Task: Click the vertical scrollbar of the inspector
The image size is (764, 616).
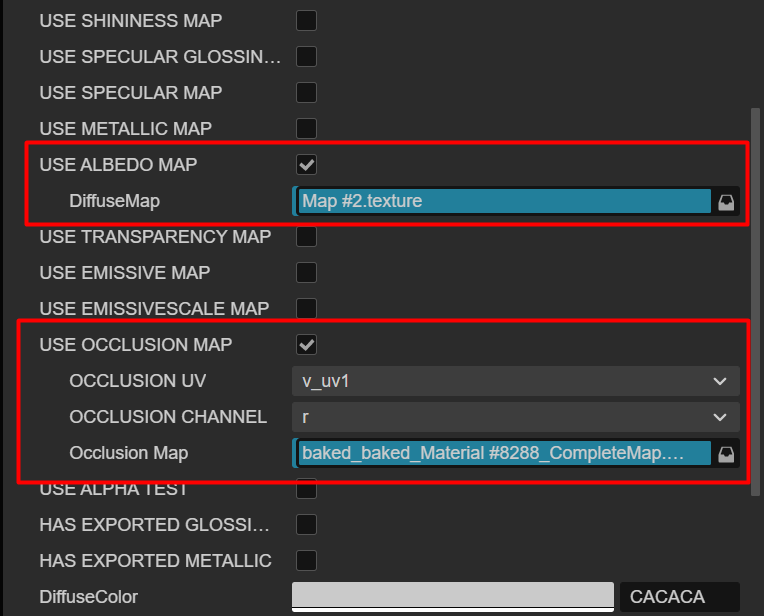Action: [x=756, y=302]
